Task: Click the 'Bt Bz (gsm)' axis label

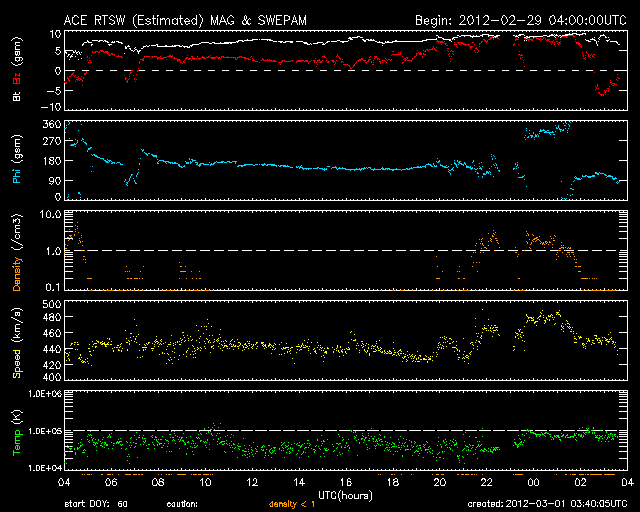Action: pyautogui.click(x=17, y=69)
